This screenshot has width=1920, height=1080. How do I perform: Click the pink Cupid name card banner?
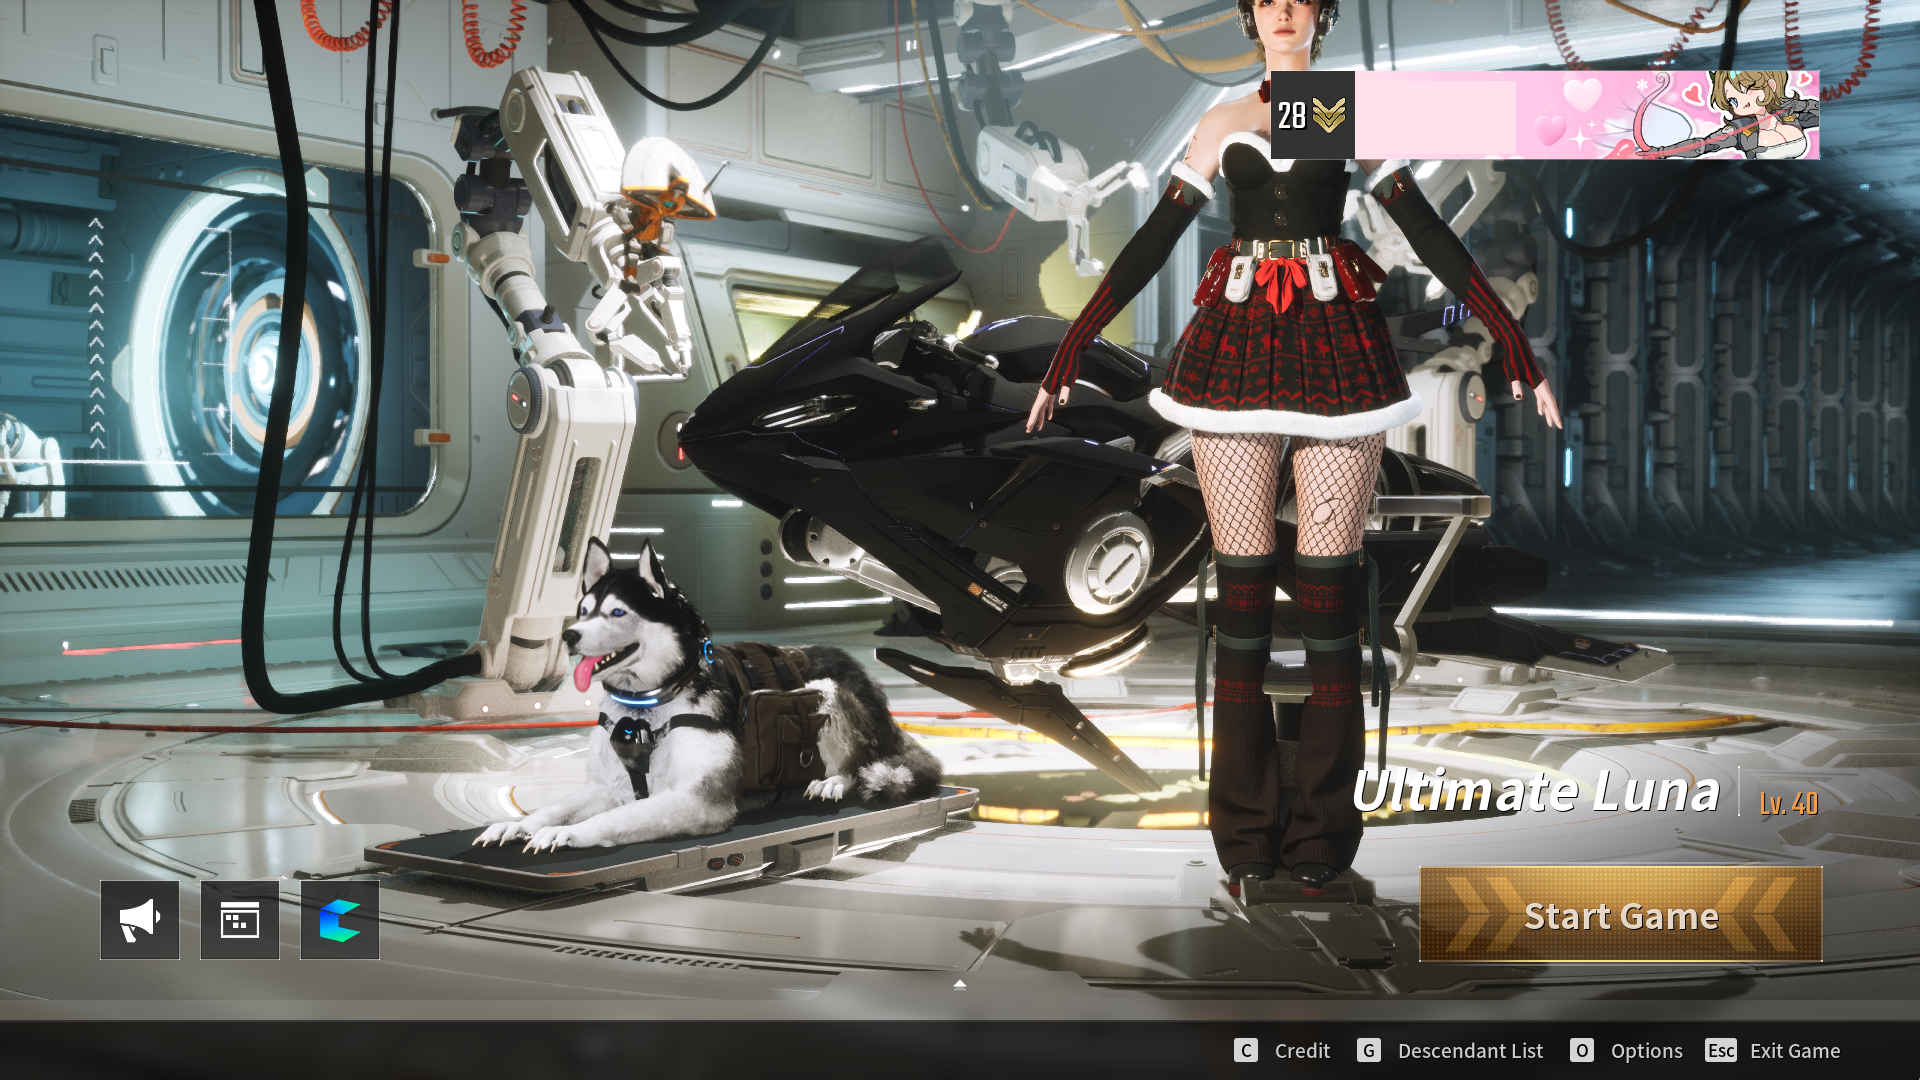1586,115
